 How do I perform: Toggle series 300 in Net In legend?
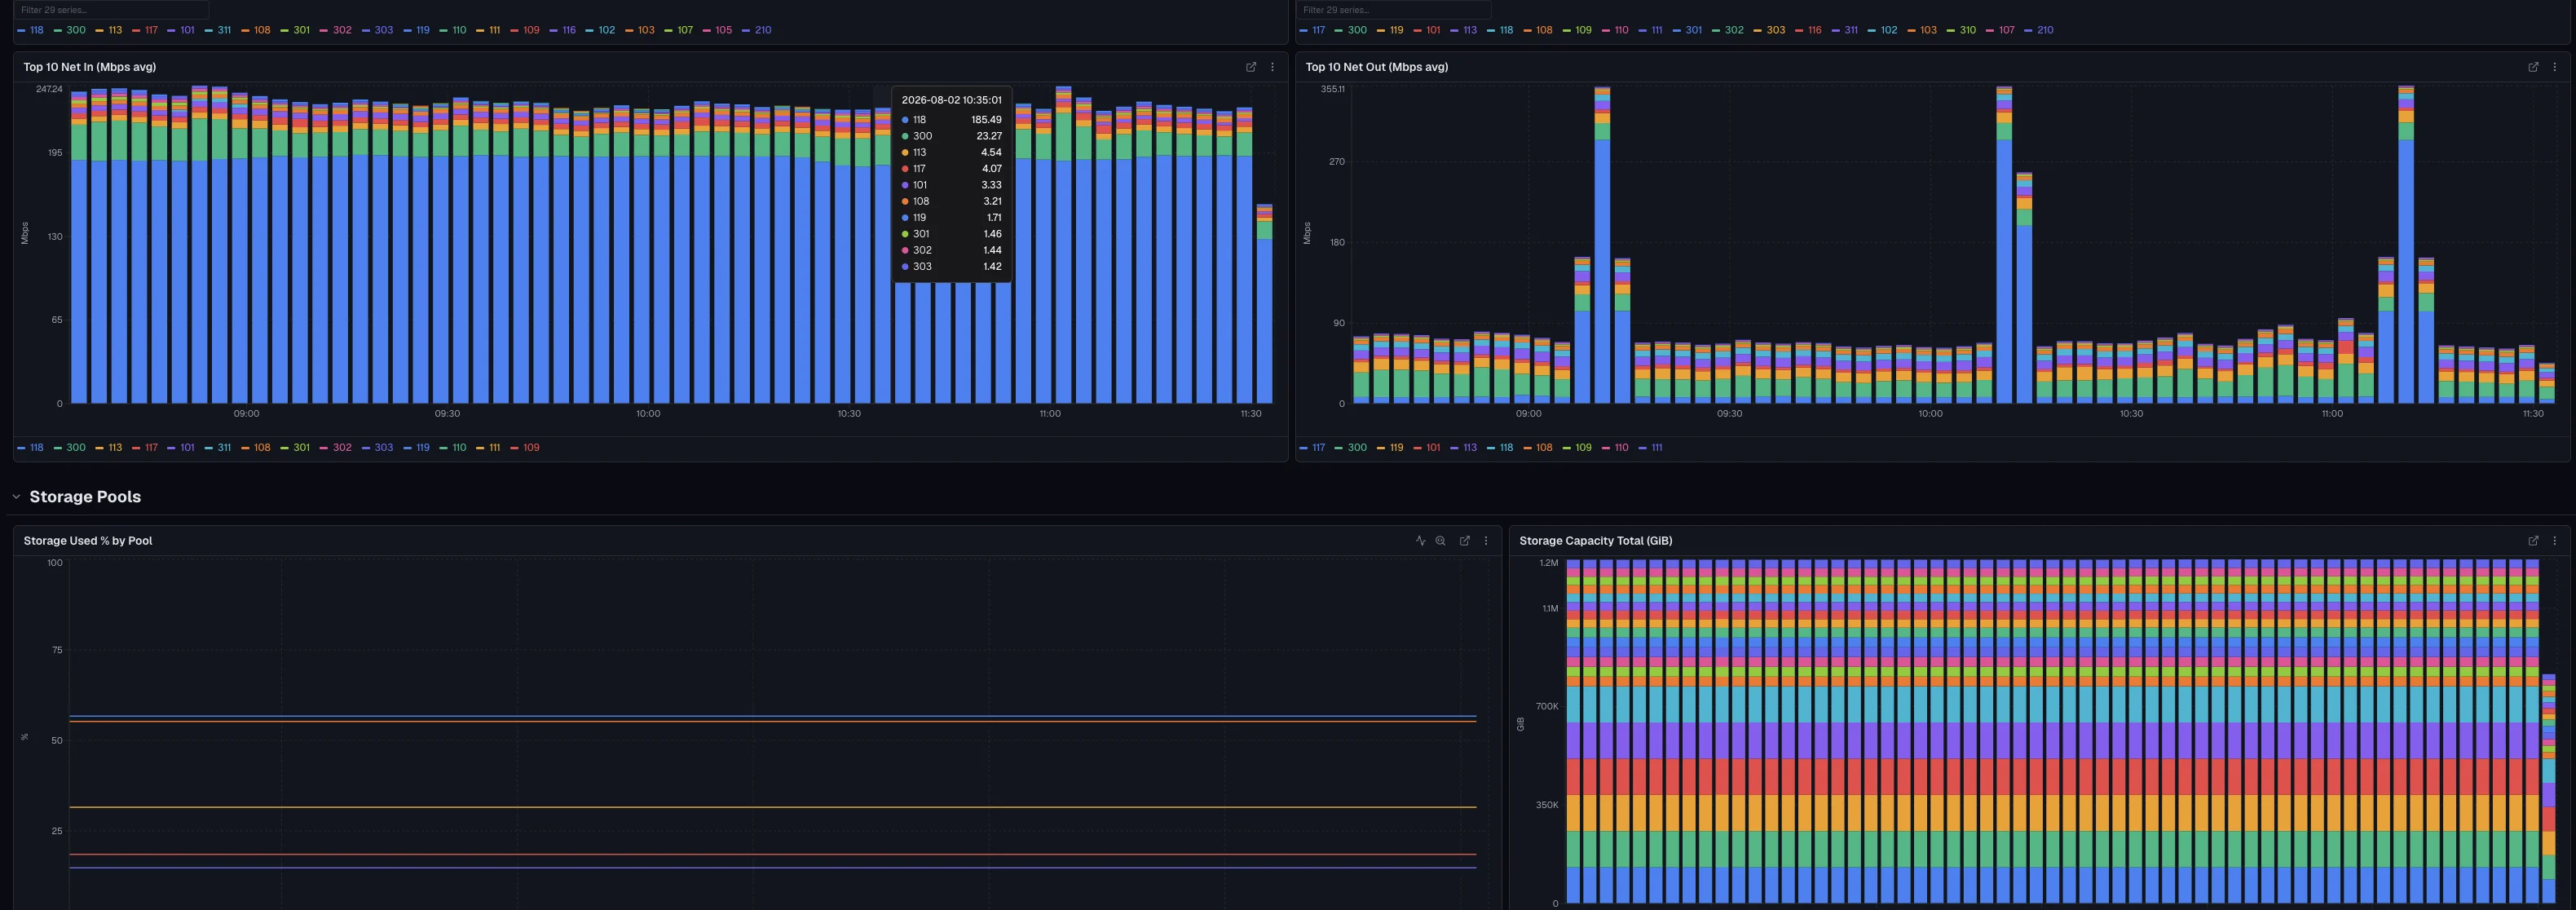click(70, 448)
